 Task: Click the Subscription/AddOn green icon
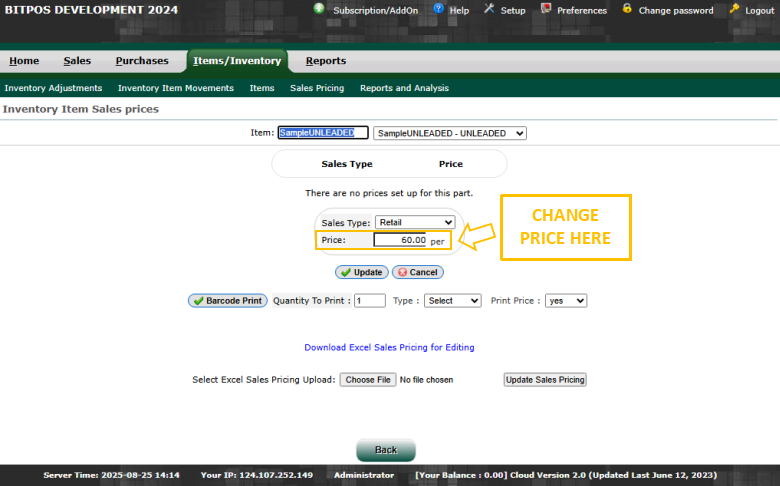pyautogui.click(x=319, y=9)
